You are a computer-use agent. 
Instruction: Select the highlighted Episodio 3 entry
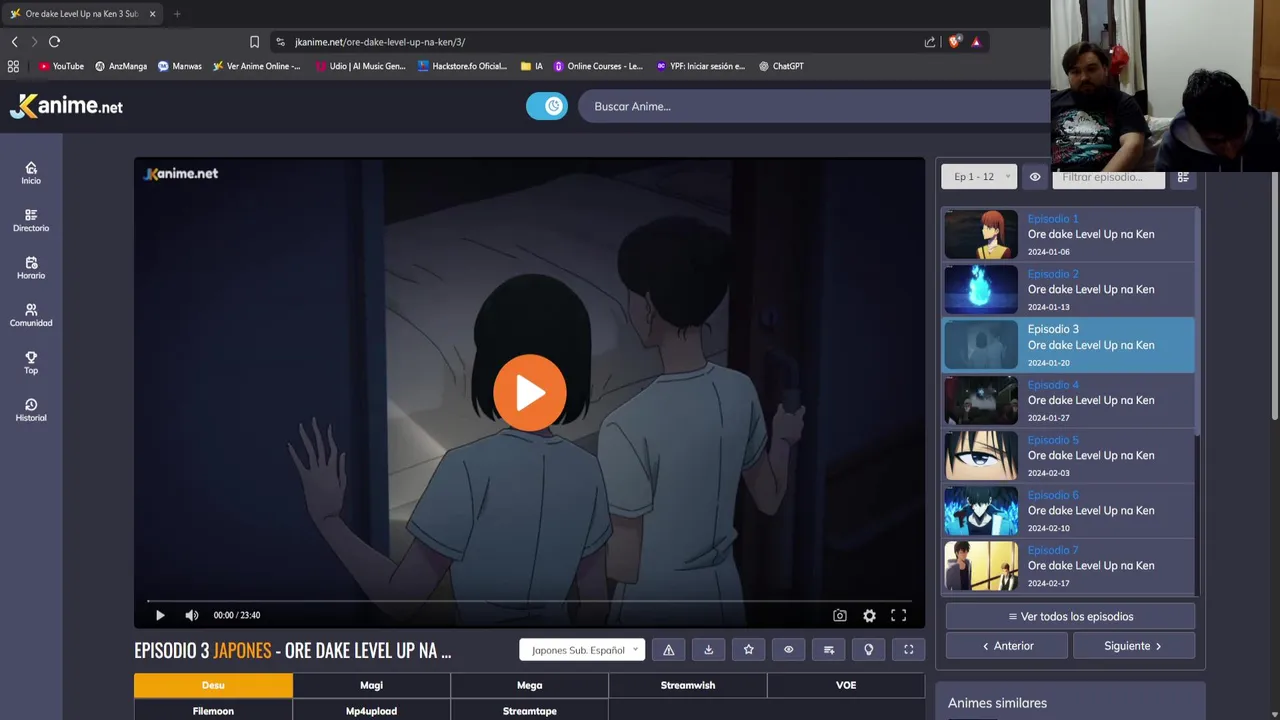click(1069, 345)
